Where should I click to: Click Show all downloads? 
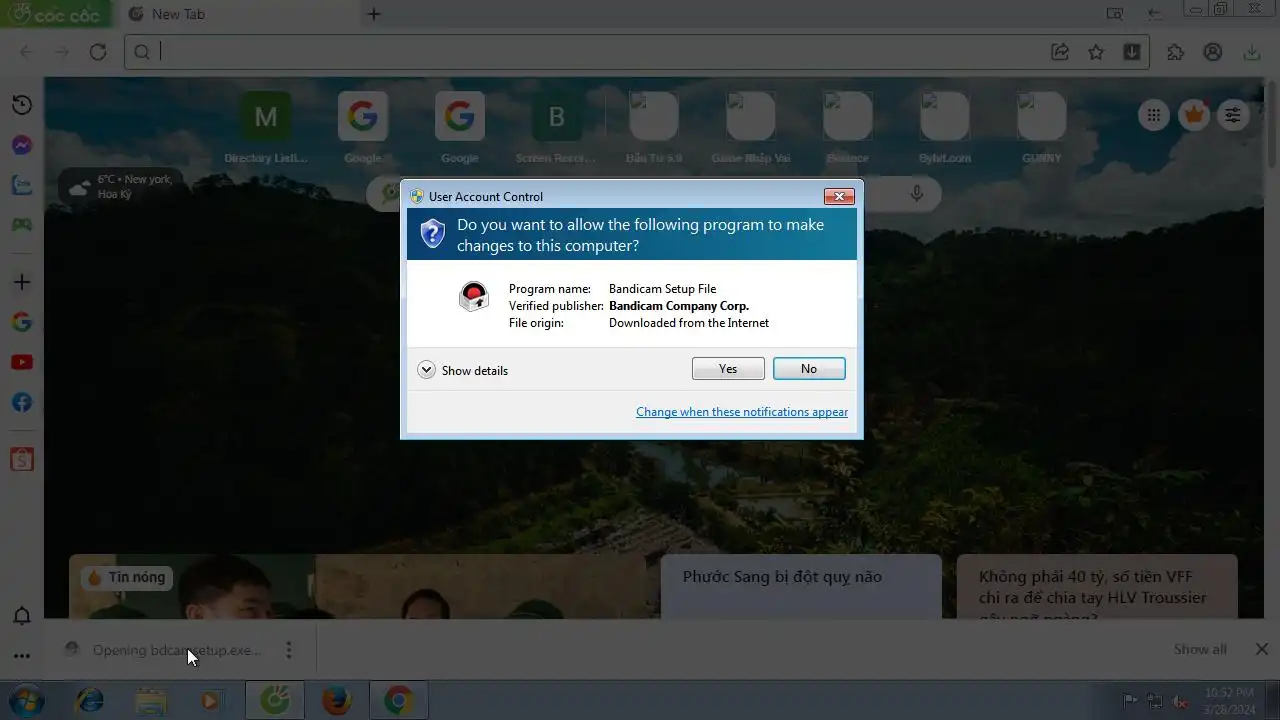coord(1200,650)
